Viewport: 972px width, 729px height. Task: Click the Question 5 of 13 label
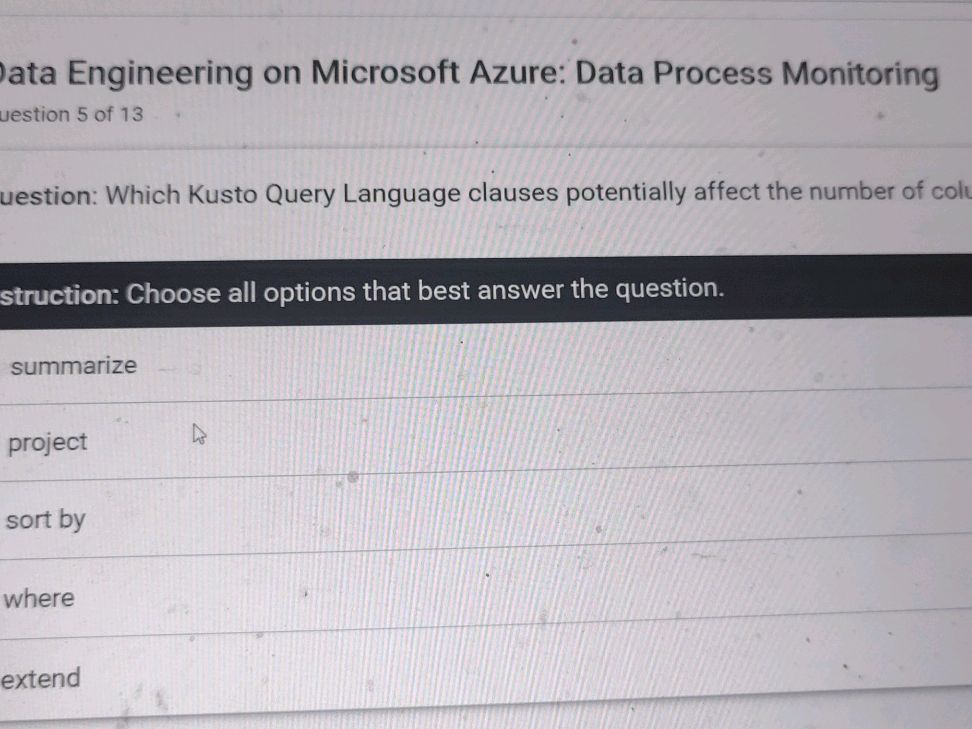[70, 114]
